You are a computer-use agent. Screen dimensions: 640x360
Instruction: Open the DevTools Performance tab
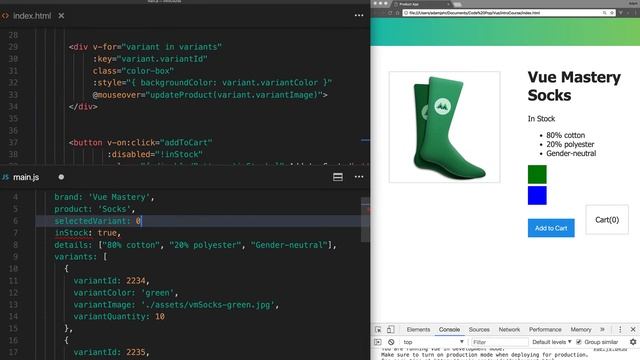click(545, 329)
